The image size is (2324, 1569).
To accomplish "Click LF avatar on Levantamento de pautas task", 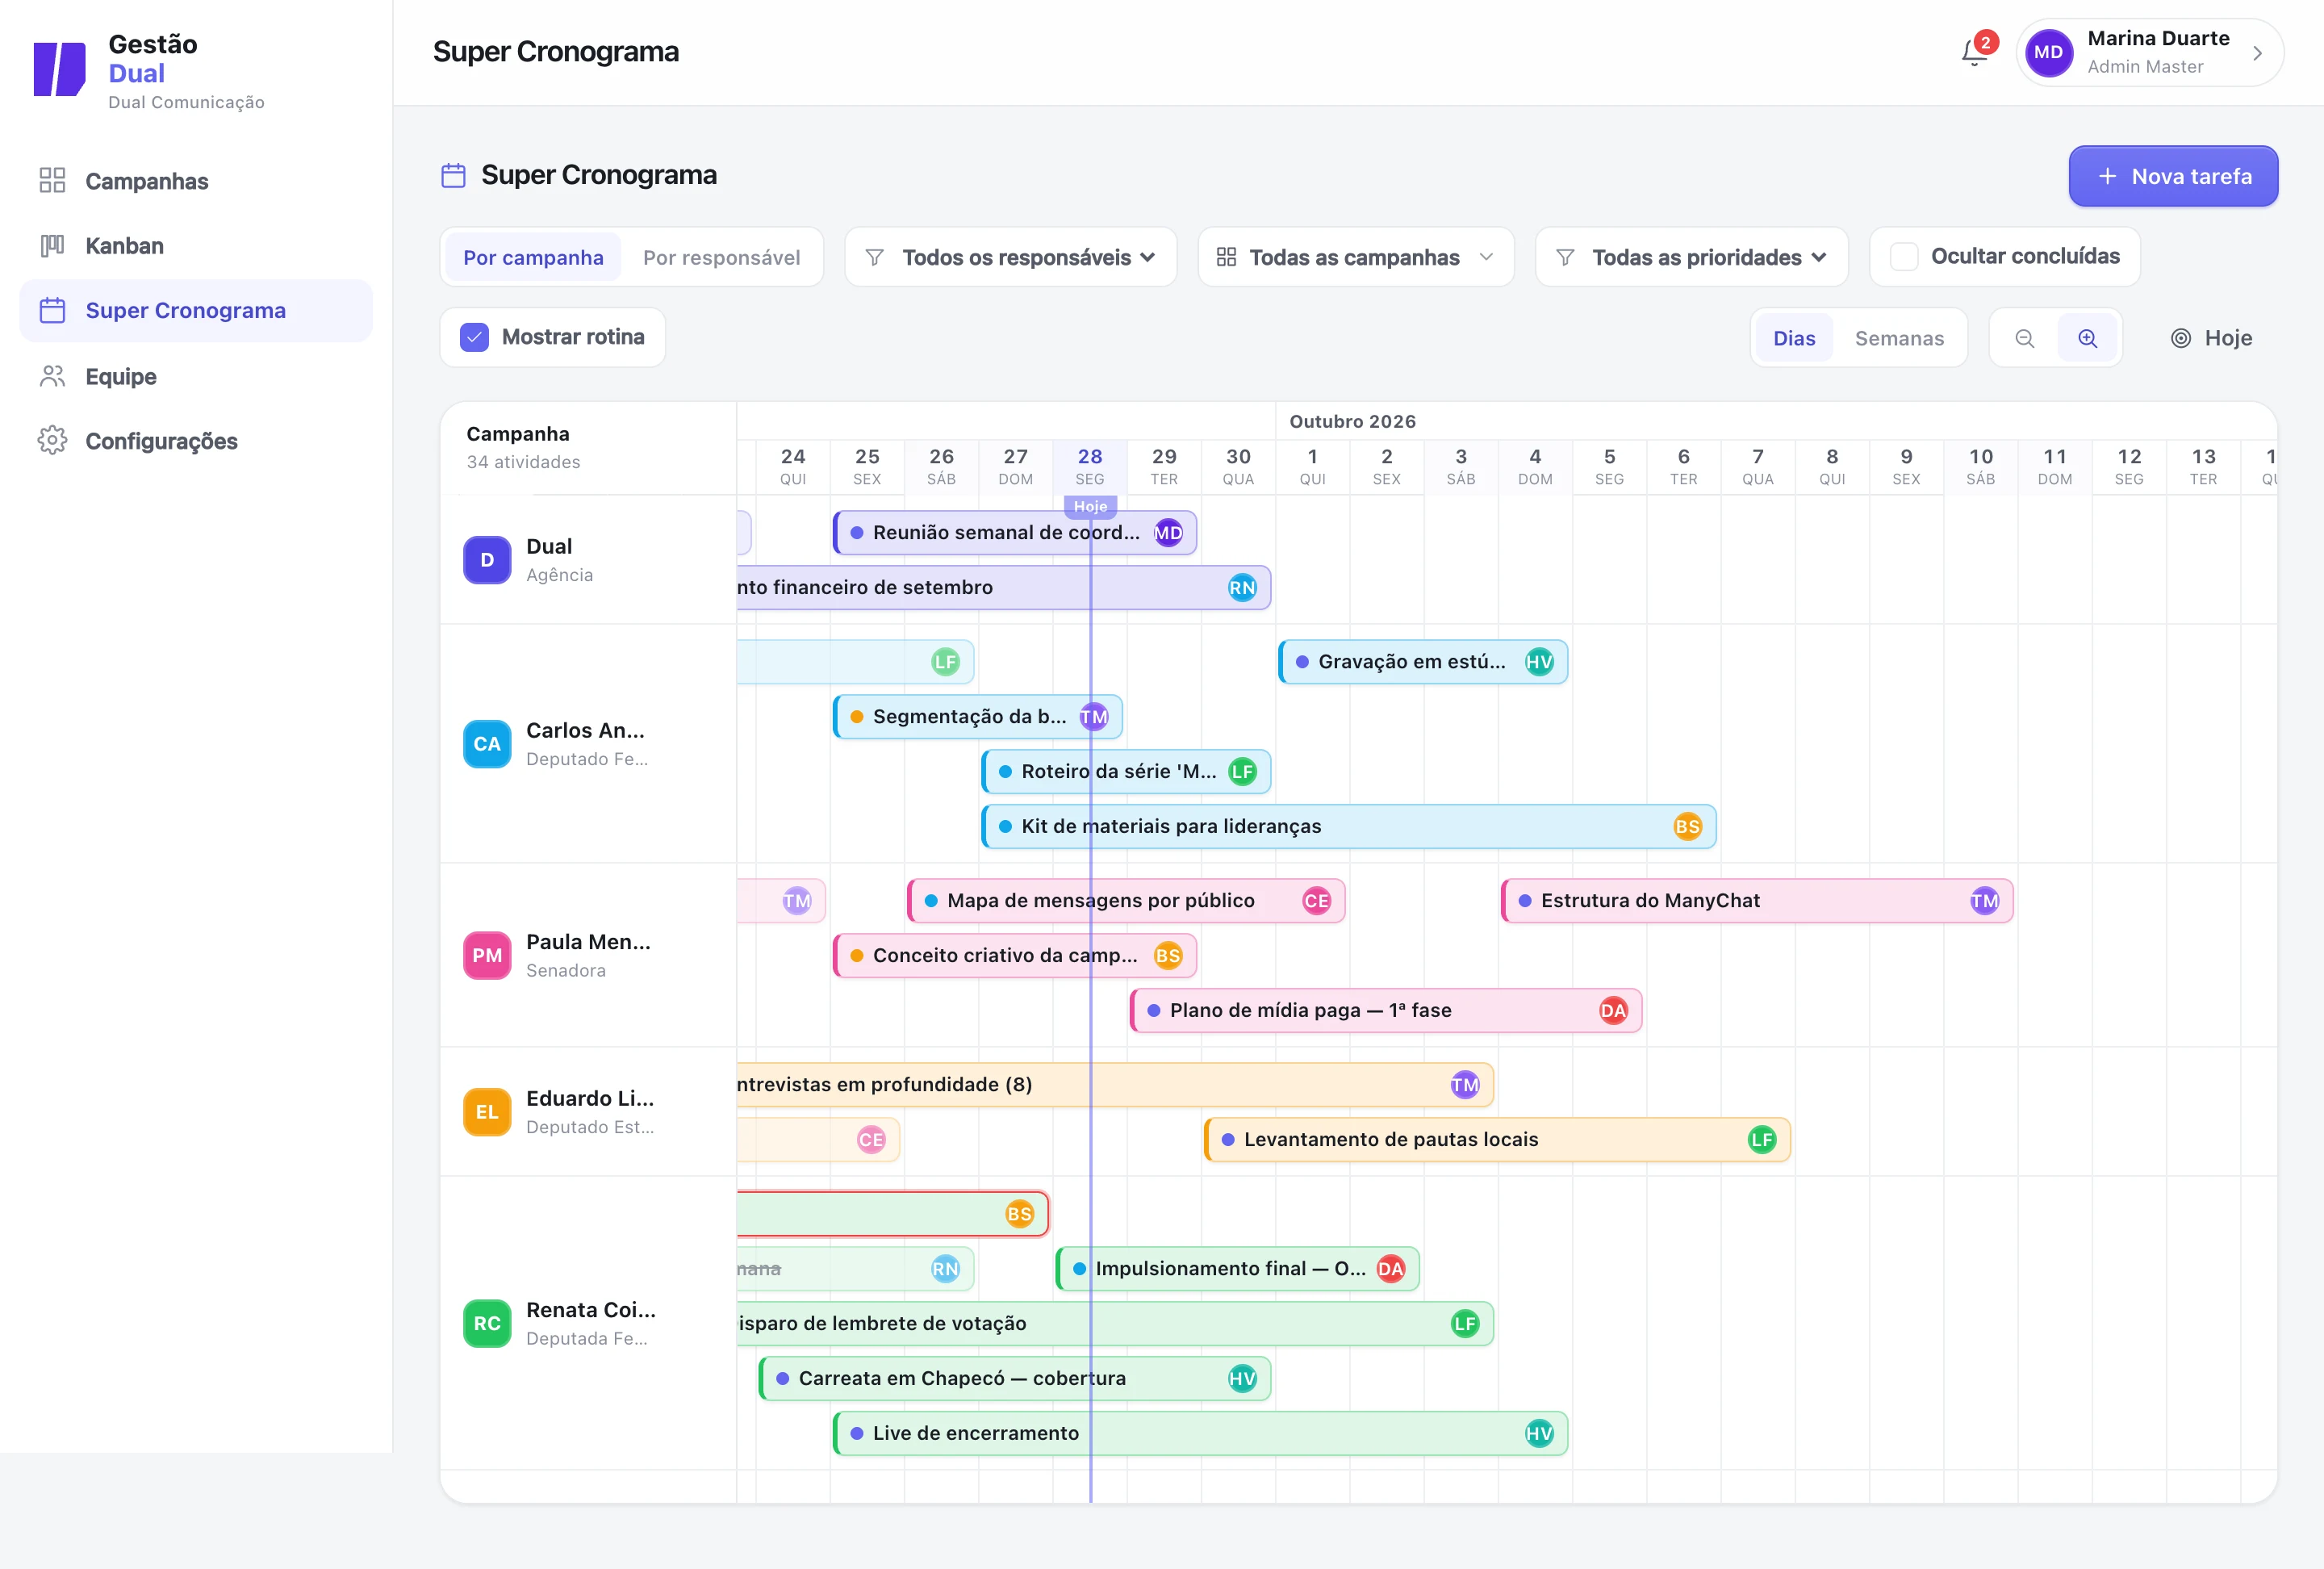I will point(1761,1140).
